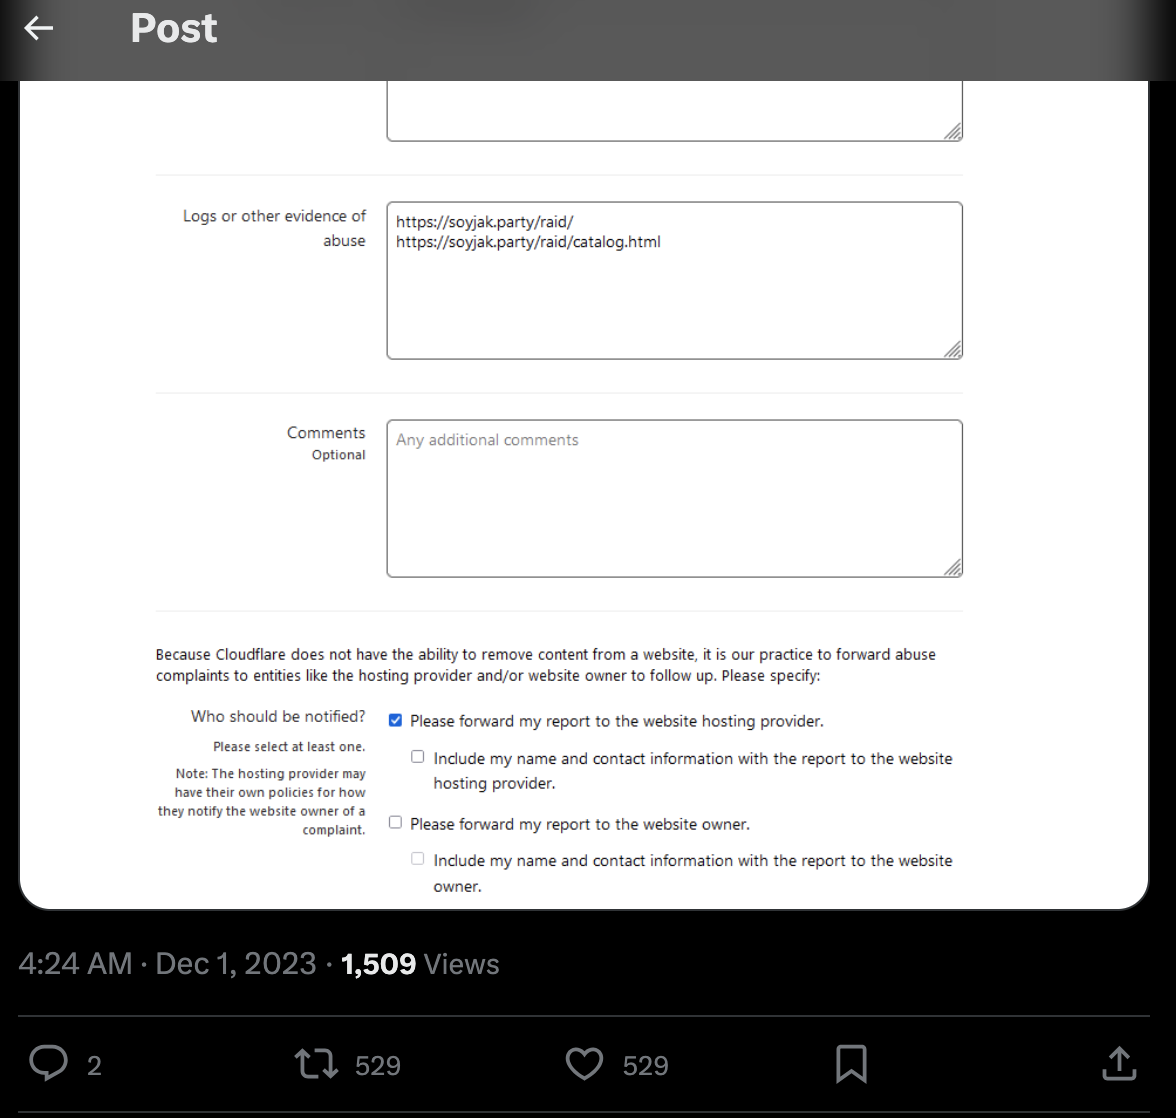Click the 1,509 Views count

click(x=420, y=964)
